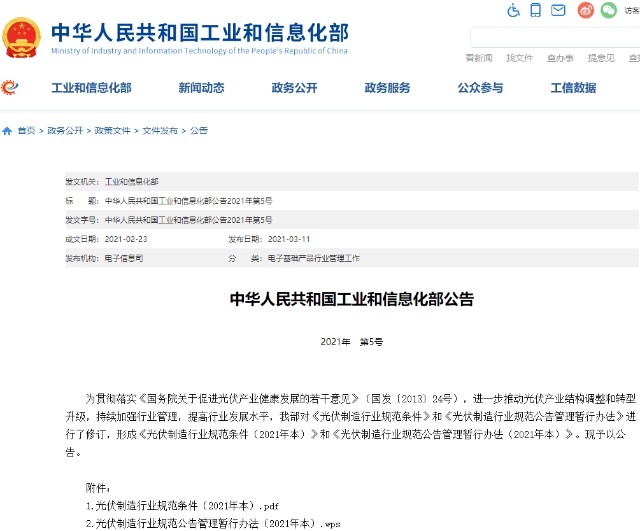Go to 政务公开 in the breadcrumb
This screenshot has width=640, height=531.
tap(65, 131)
